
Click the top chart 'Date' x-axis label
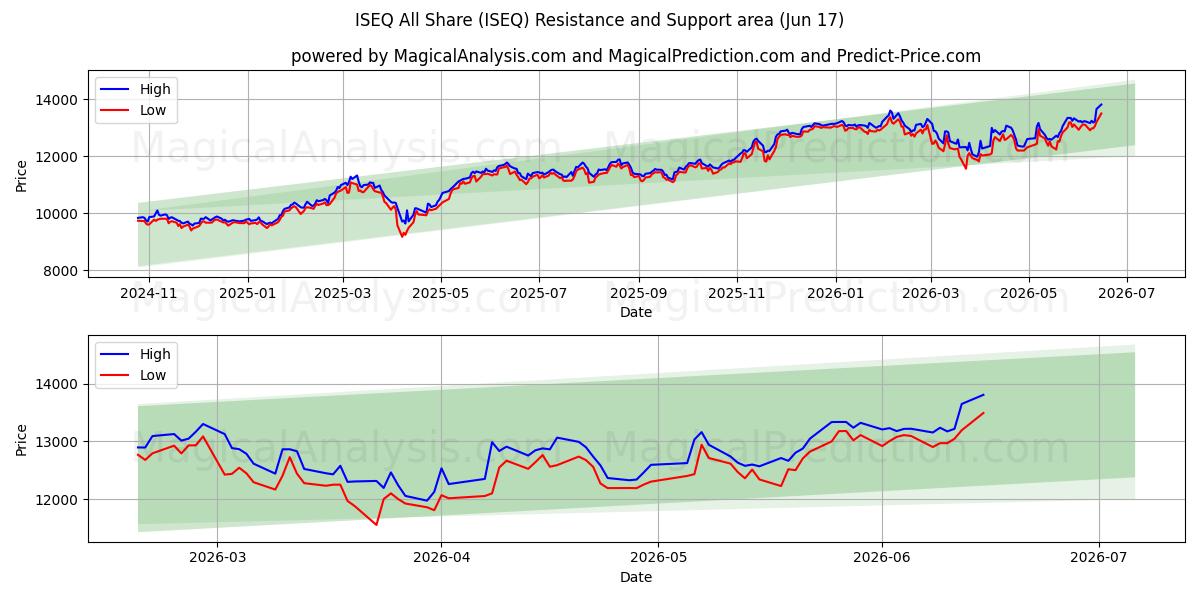point(636,312)
